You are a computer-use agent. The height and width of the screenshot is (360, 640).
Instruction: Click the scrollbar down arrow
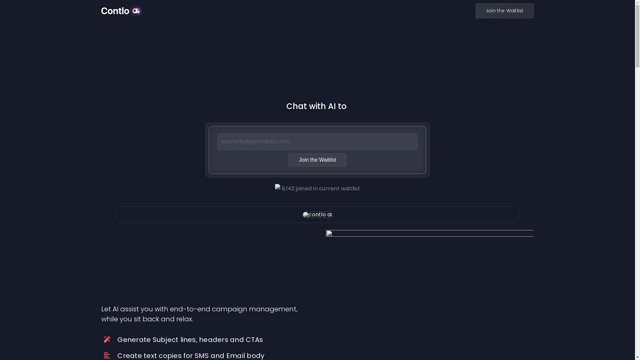(637, 358)
